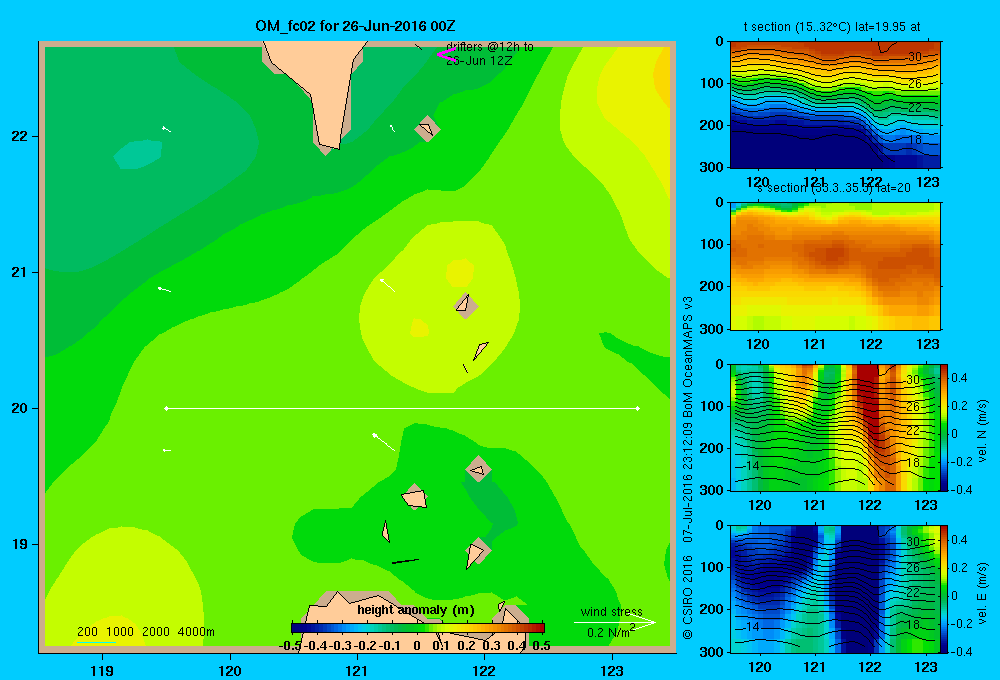Click the white current arrow near 21N 121.2E

(387, 285)
